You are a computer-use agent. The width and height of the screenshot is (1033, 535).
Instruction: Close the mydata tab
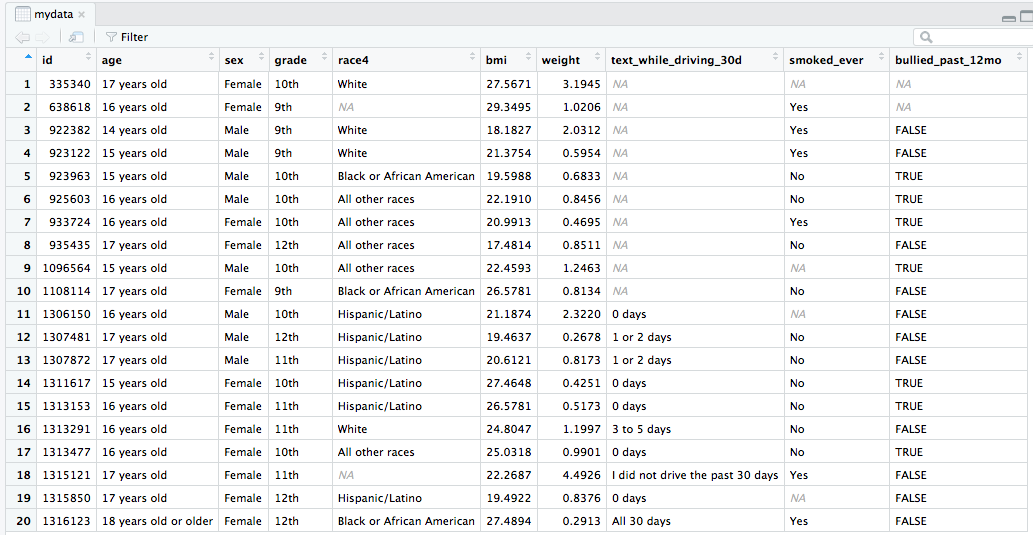click(81, 14)
